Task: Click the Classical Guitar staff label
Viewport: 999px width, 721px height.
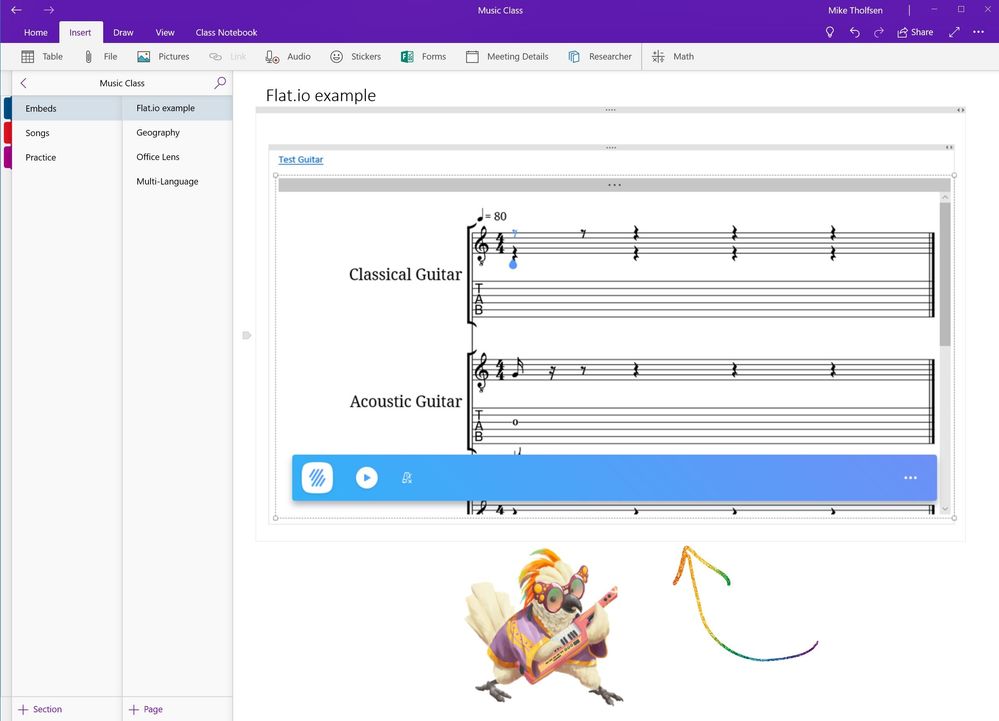Action: 405,275
